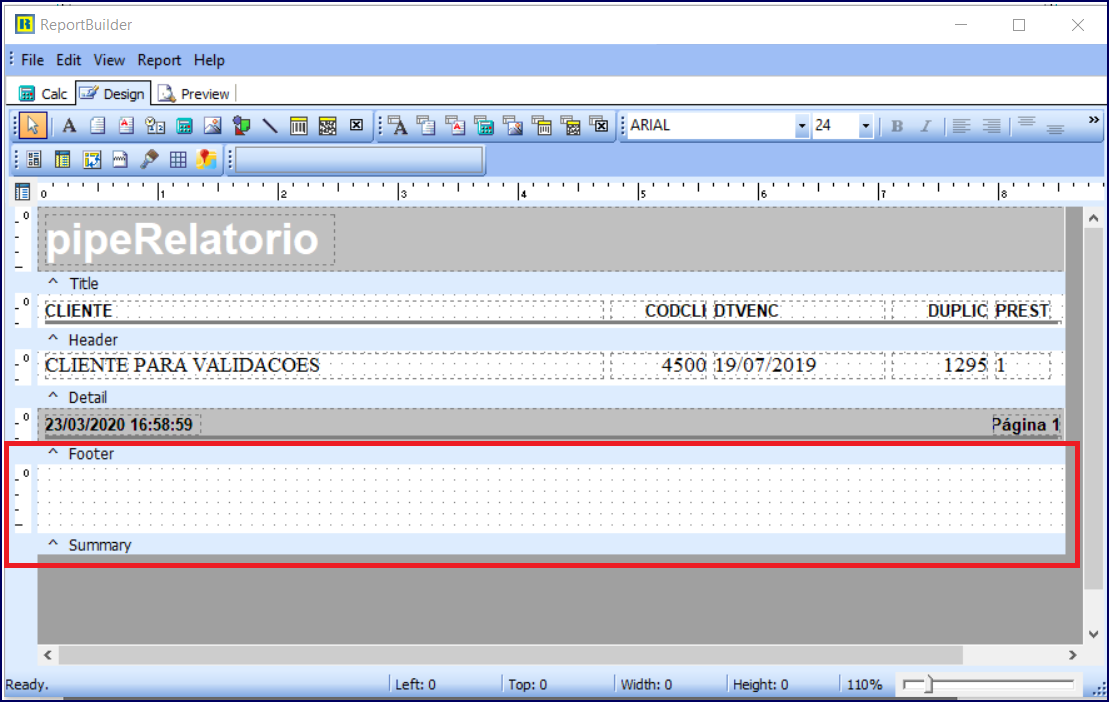Pick the Memo component tool
Image resolution: width=1109 pixels, height=702 pixels.
point(98,126)
